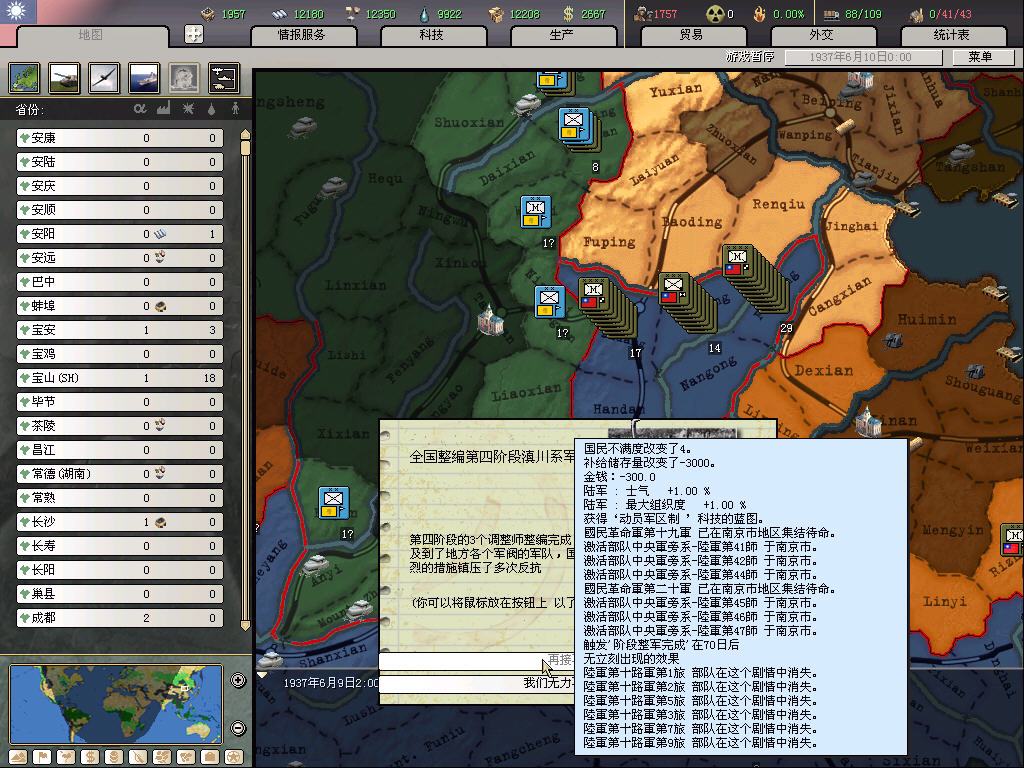The width and height of the screenshot is (1024, 768).
Task: Toggle the dollar-sign economic map mode
Action: point(88,757)
